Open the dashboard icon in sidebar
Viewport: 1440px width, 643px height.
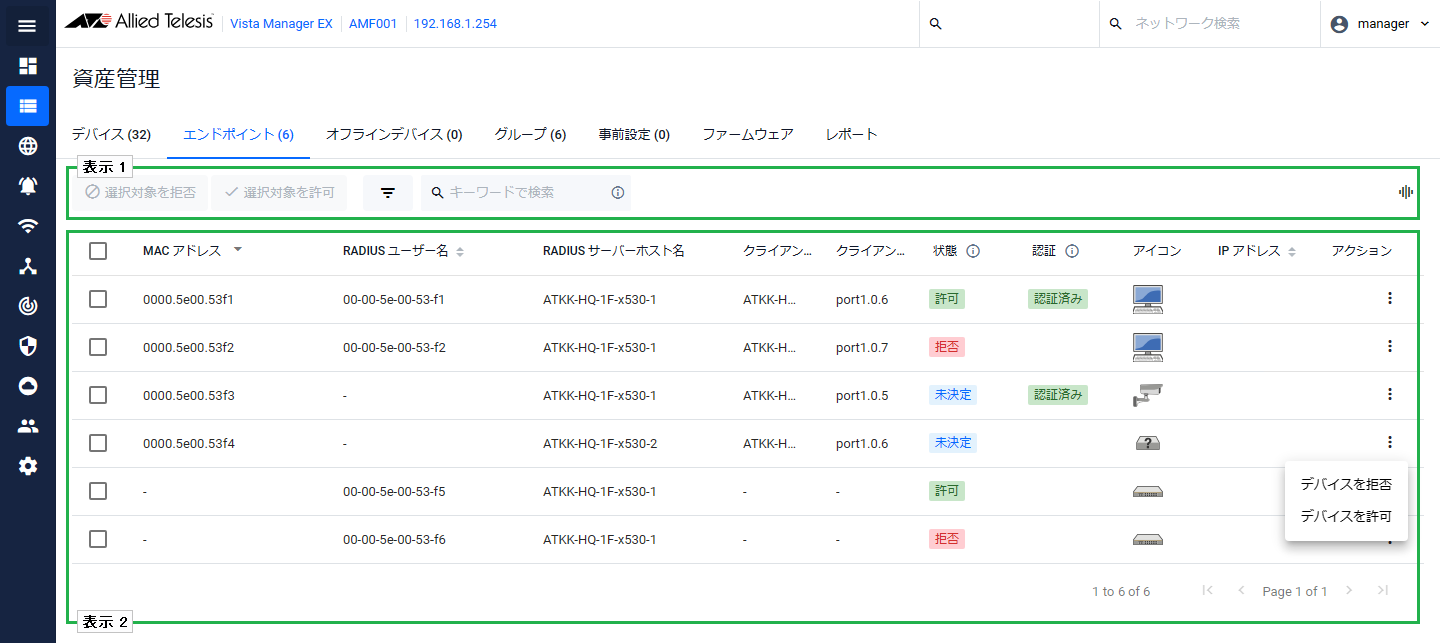pyautogui.click(x=27, y=66)
